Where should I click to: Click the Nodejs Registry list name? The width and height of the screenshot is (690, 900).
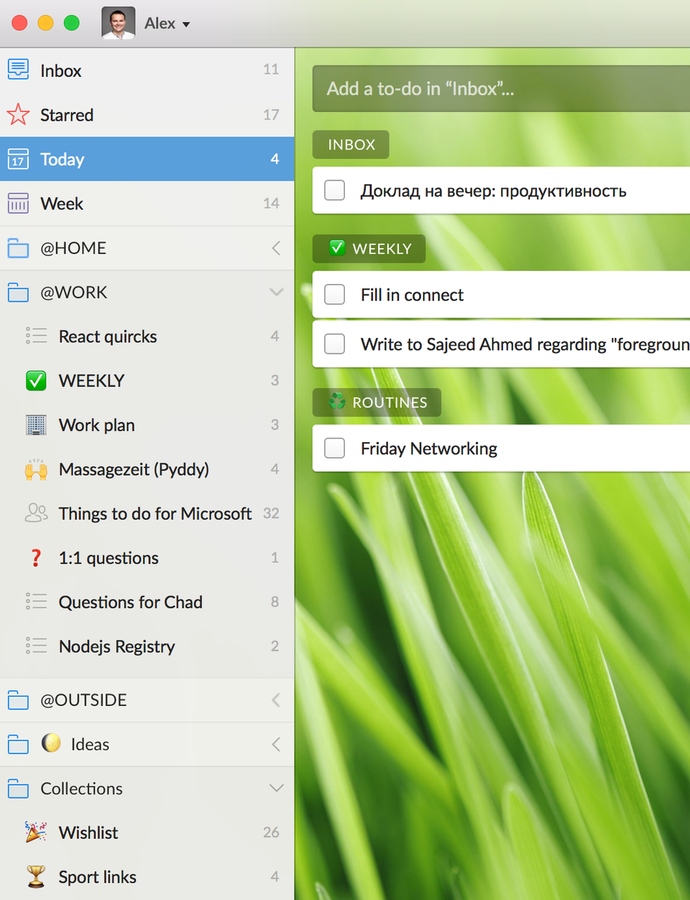117,646
